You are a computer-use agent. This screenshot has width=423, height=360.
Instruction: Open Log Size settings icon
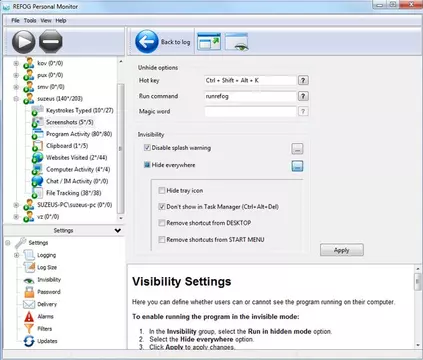[29, 267]
